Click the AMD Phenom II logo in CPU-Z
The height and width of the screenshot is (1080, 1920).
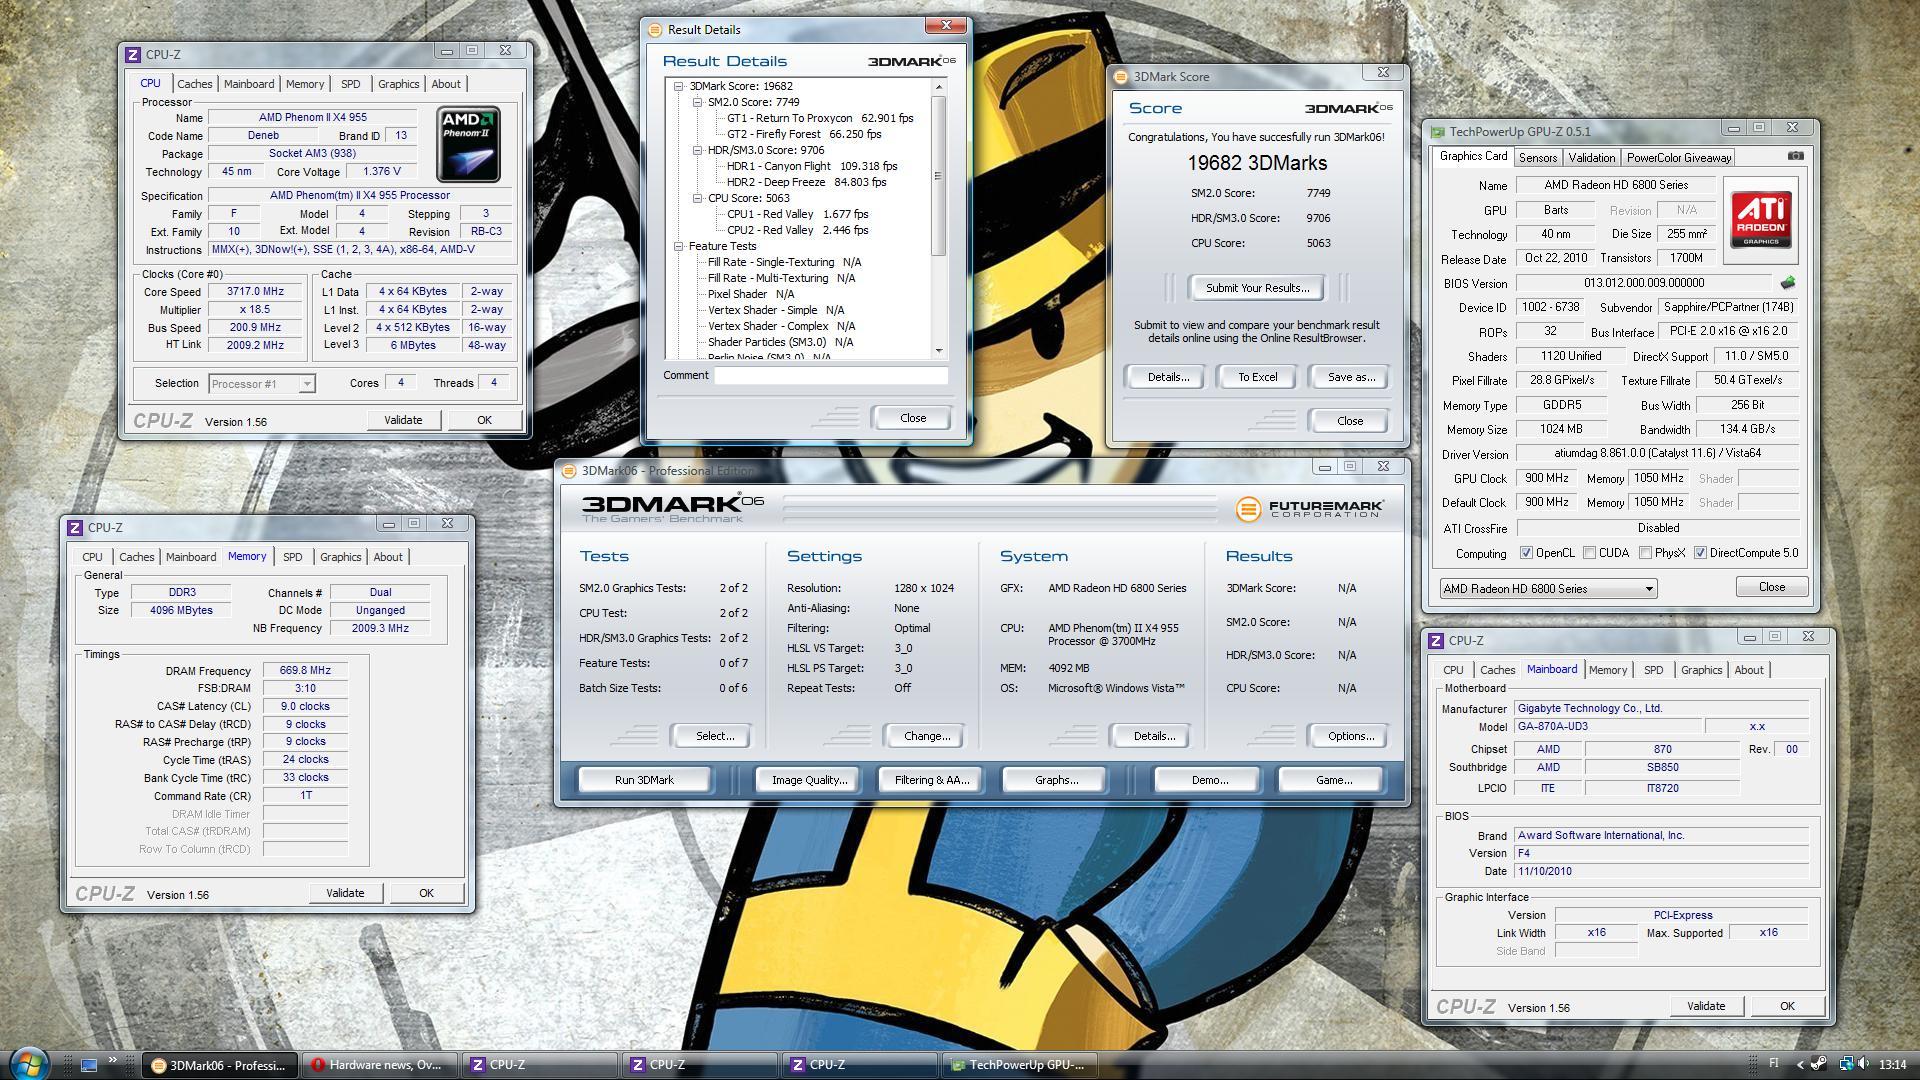point(468,145)
